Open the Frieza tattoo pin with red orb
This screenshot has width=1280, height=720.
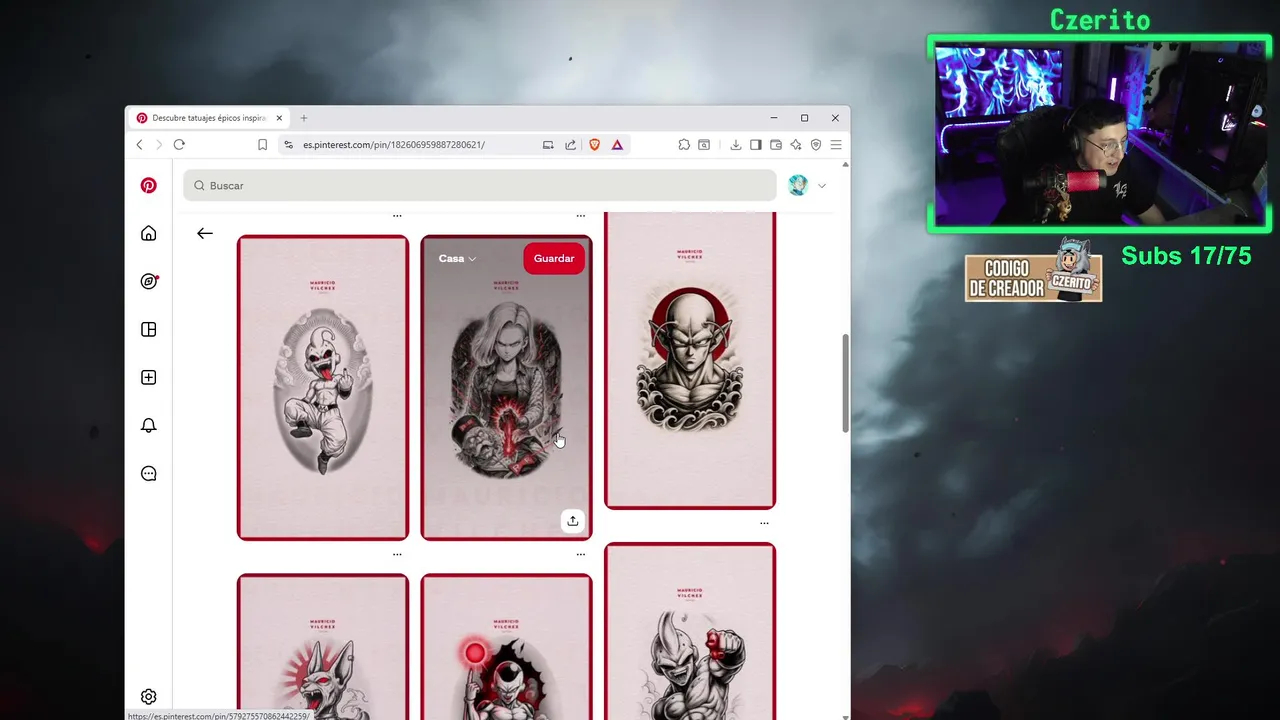click(x=506, y=645)
